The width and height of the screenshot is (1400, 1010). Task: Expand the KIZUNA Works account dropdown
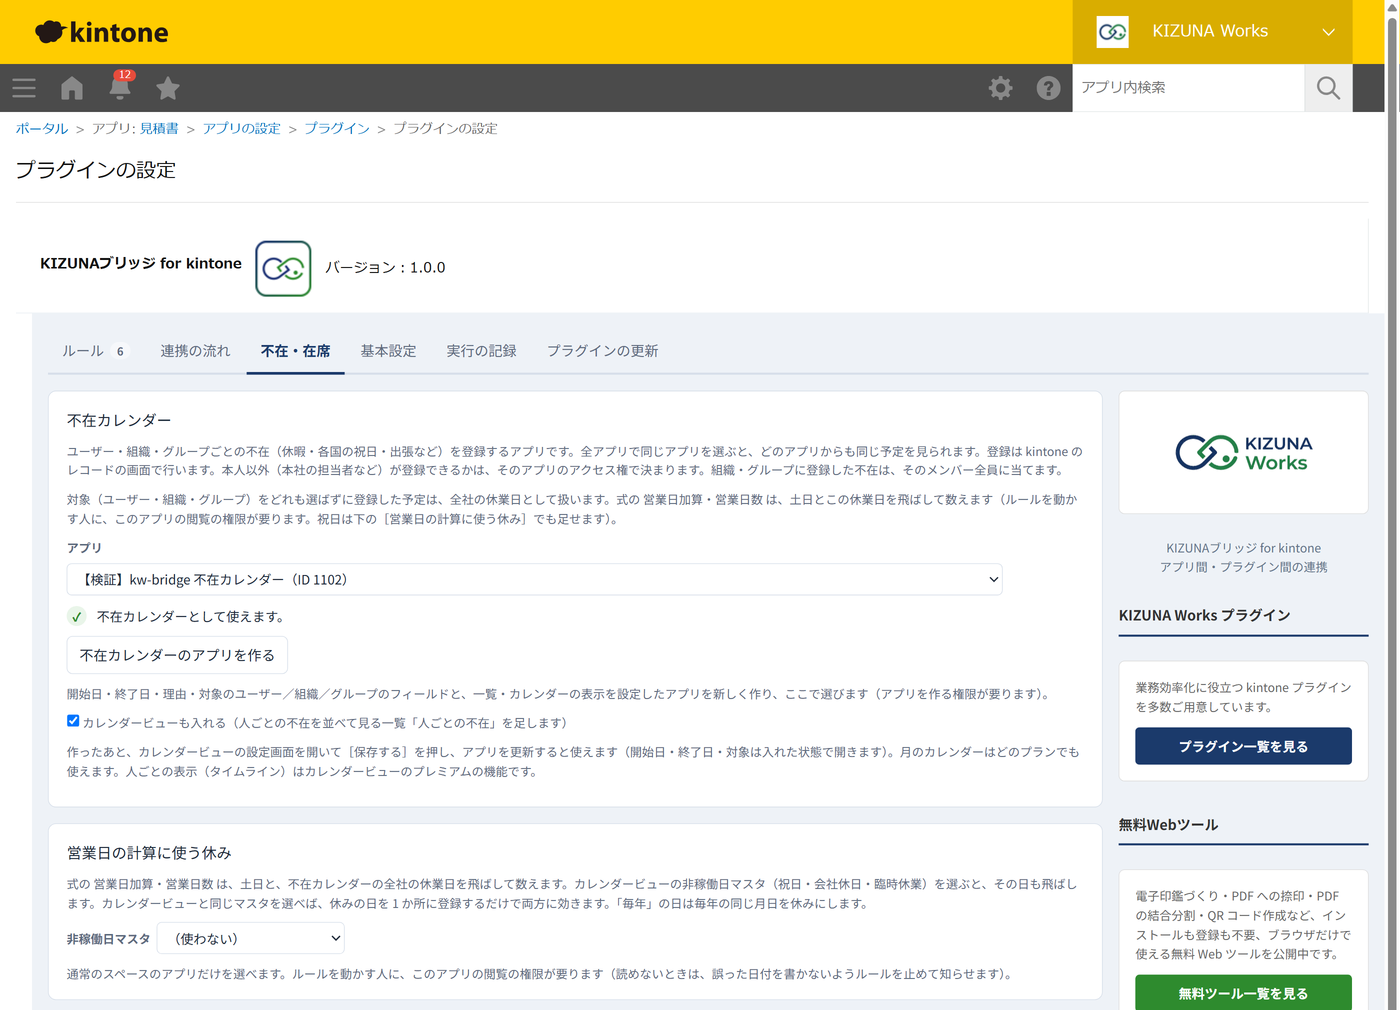tap(1328, 32)
